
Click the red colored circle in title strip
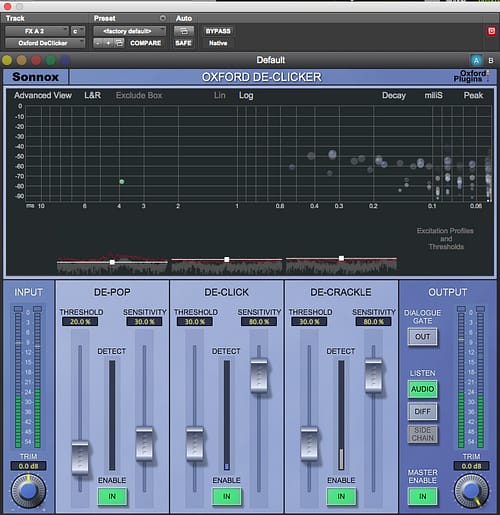[x=36, y=60]
